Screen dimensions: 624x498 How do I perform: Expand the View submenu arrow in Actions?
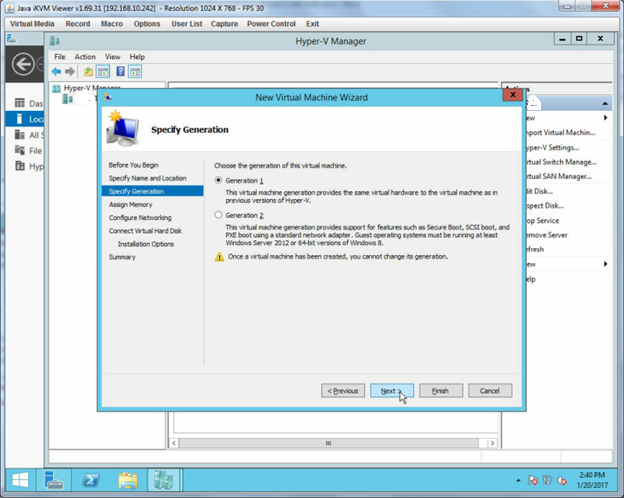click(605, 264)
